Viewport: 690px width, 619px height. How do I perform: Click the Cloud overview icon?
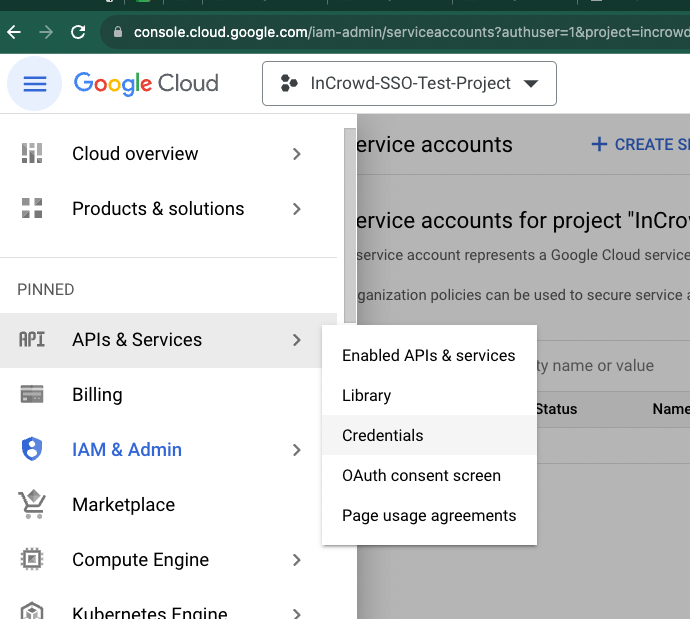[32, 153]
